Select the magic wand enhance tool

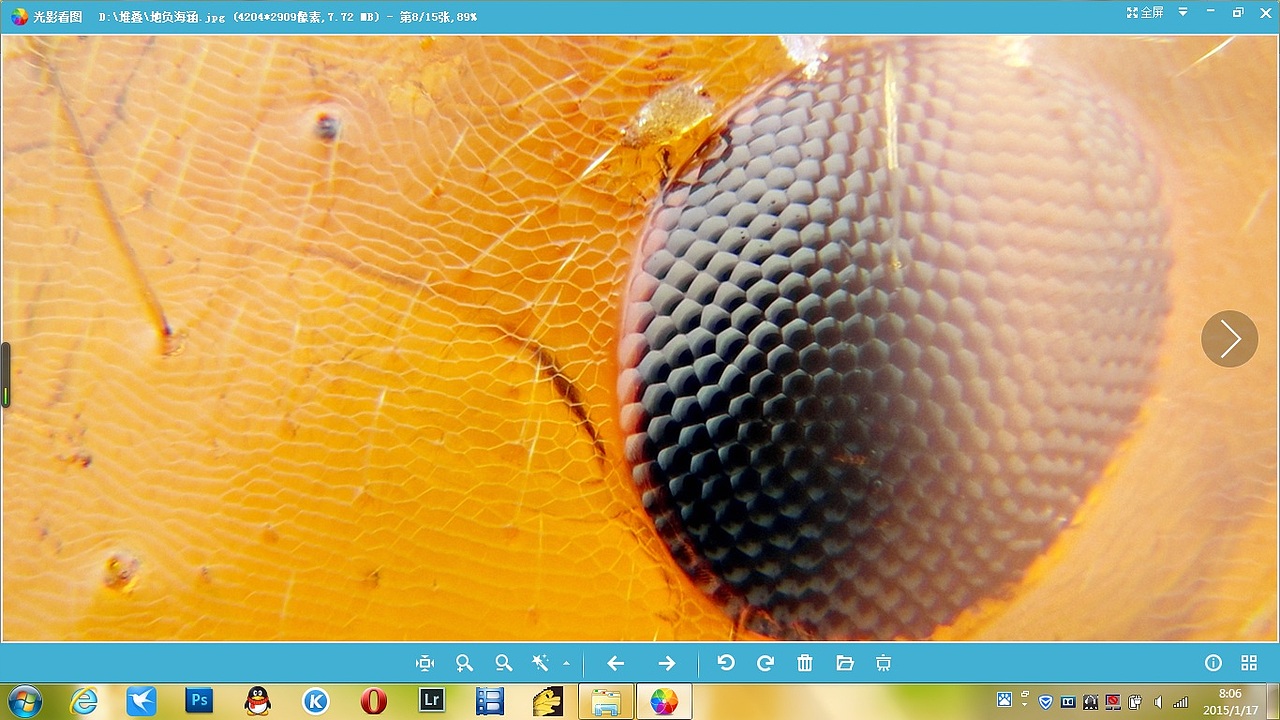pos(541,663)
